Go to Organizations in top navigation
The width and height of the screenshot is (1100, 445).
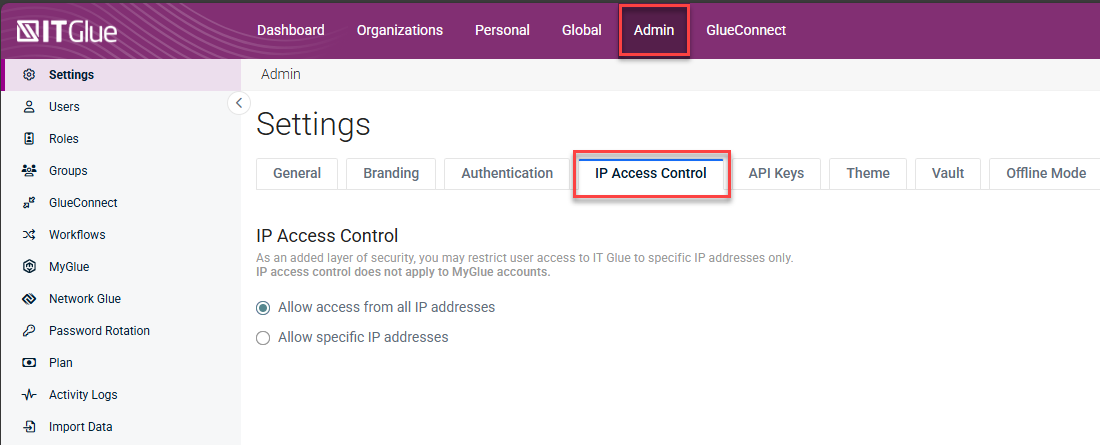pos(400,30)
